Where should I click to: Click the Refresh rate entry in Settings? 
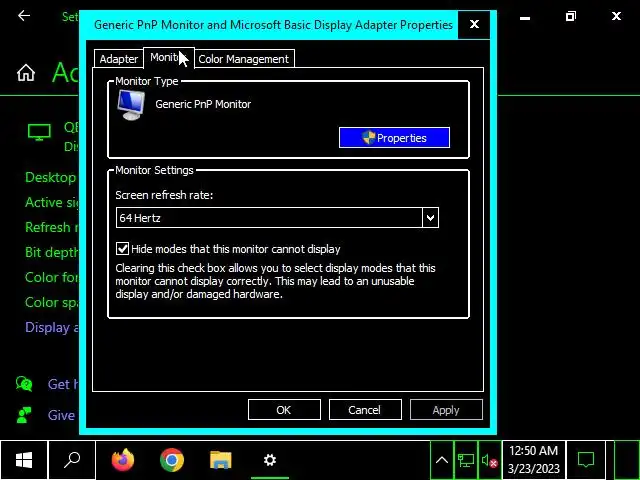click(51, 227)
